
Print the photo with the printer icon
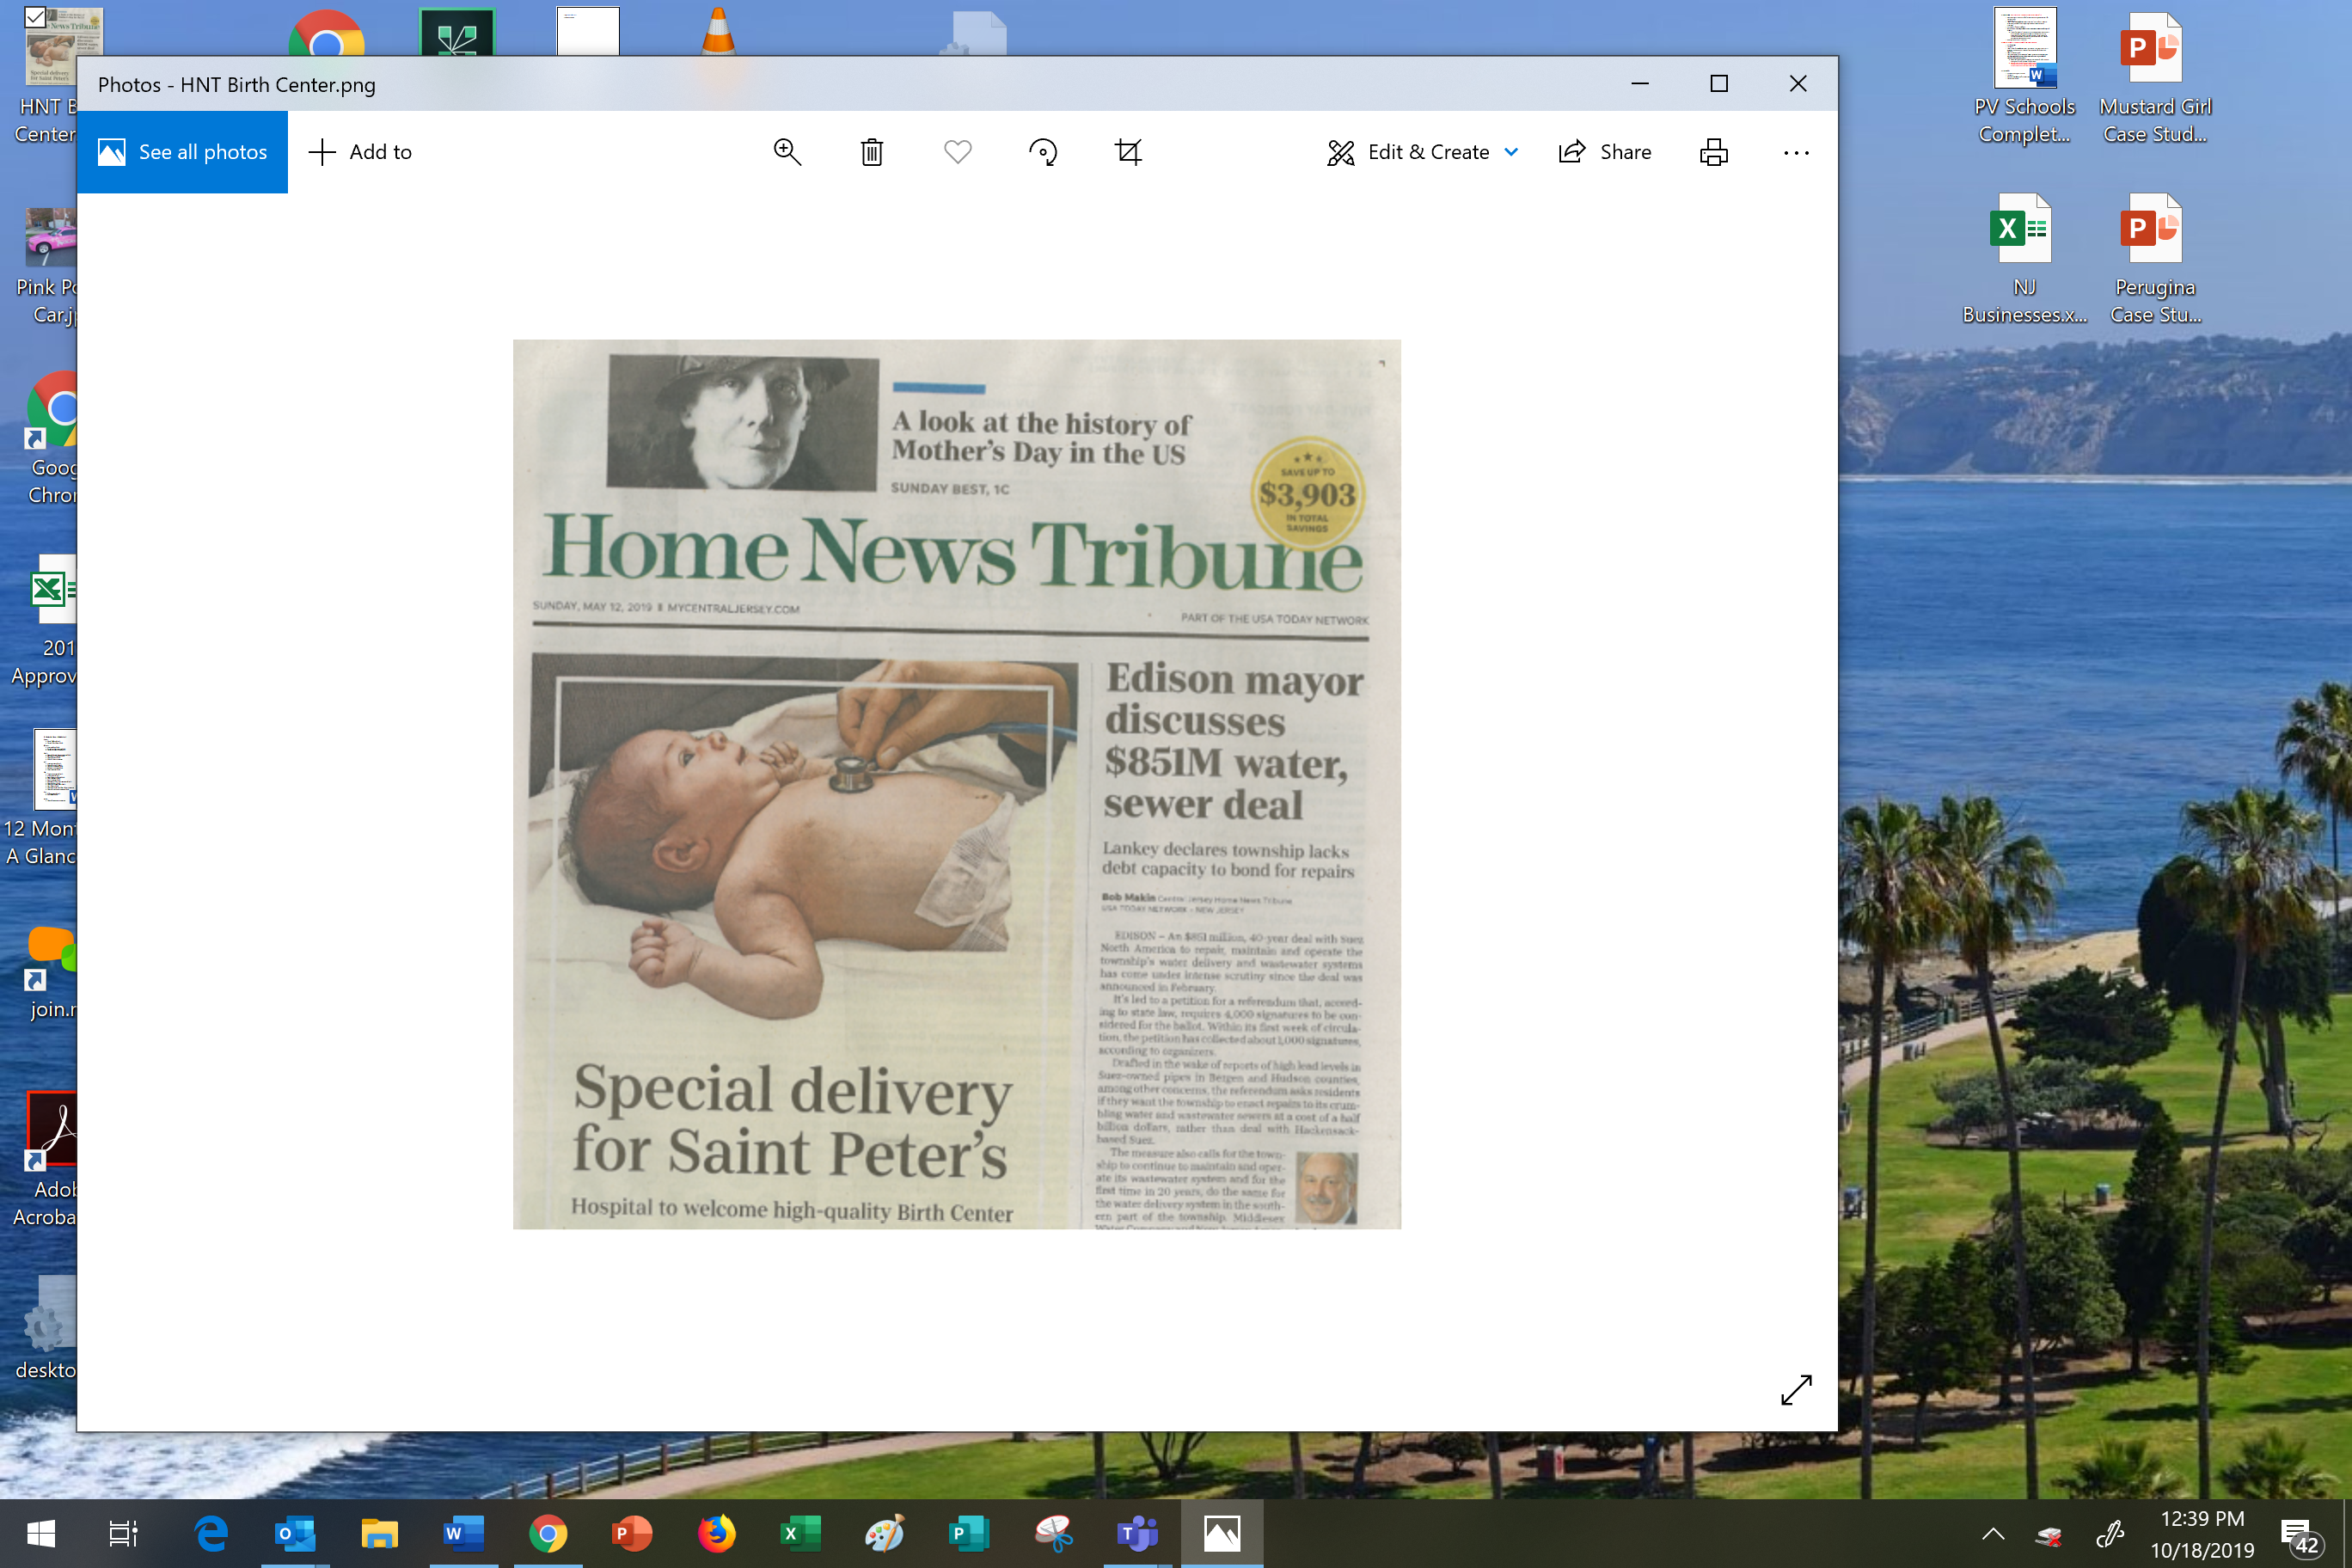pos(1713,152)
